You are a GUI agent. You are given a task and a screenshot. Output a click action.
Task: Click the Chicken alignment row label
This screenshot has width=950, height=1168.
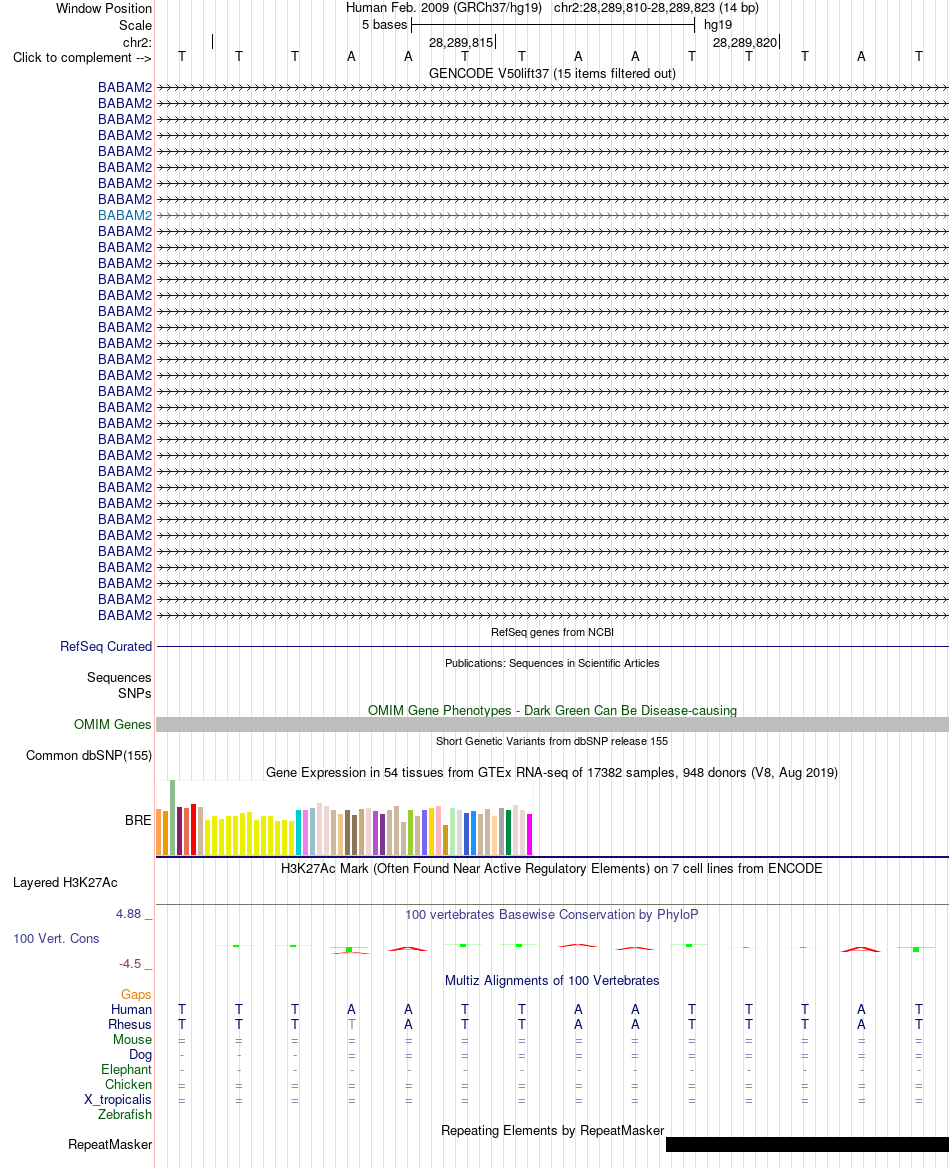[128, 1085]
